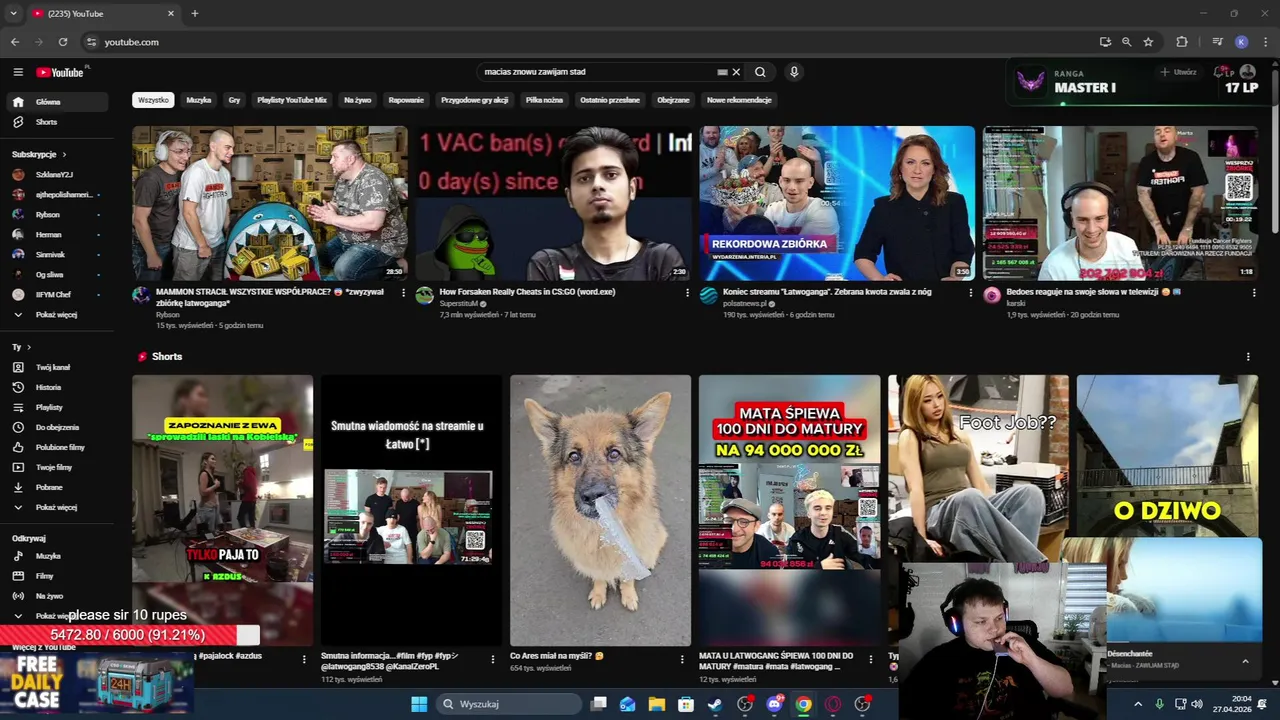Open the Do obejrzenia list
Viewport: 1280px width, 720px height.
pos(58,427)
